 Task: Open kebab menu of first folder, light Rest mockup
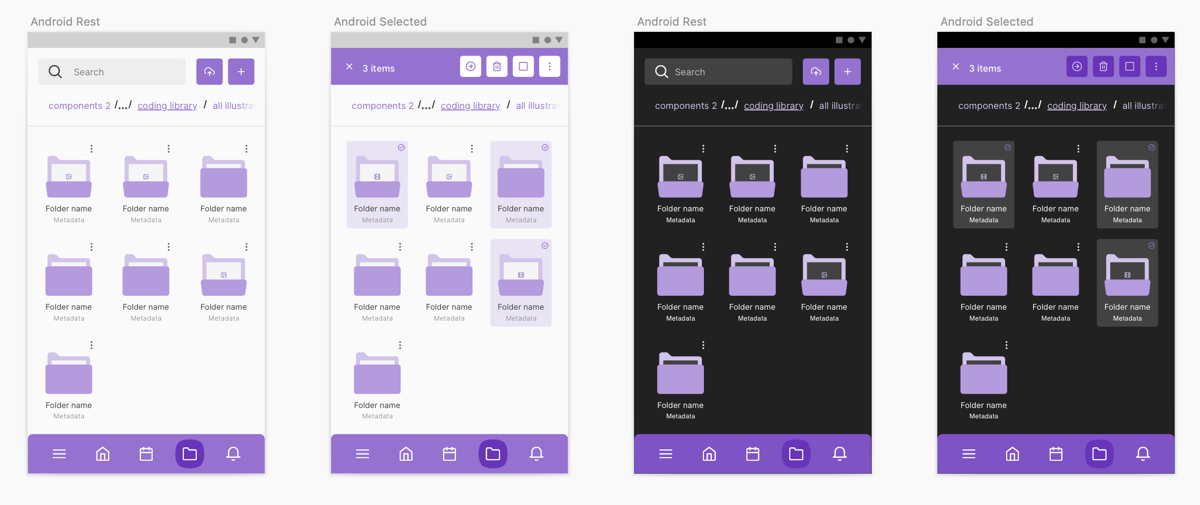click(x=91, y=149)
